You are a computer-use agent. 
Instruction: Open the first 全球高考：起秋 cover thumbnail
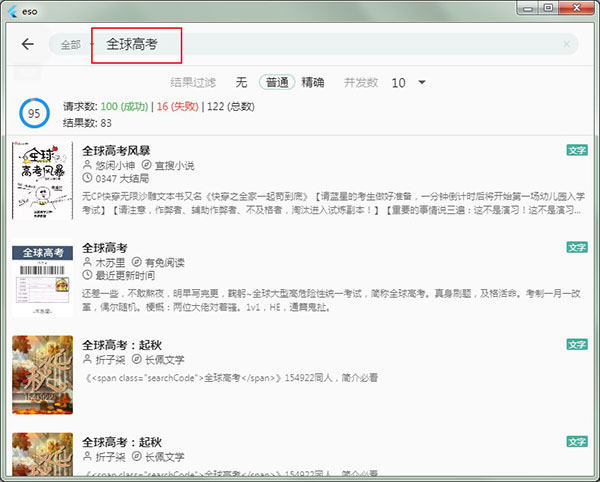(x=42, y=375)
